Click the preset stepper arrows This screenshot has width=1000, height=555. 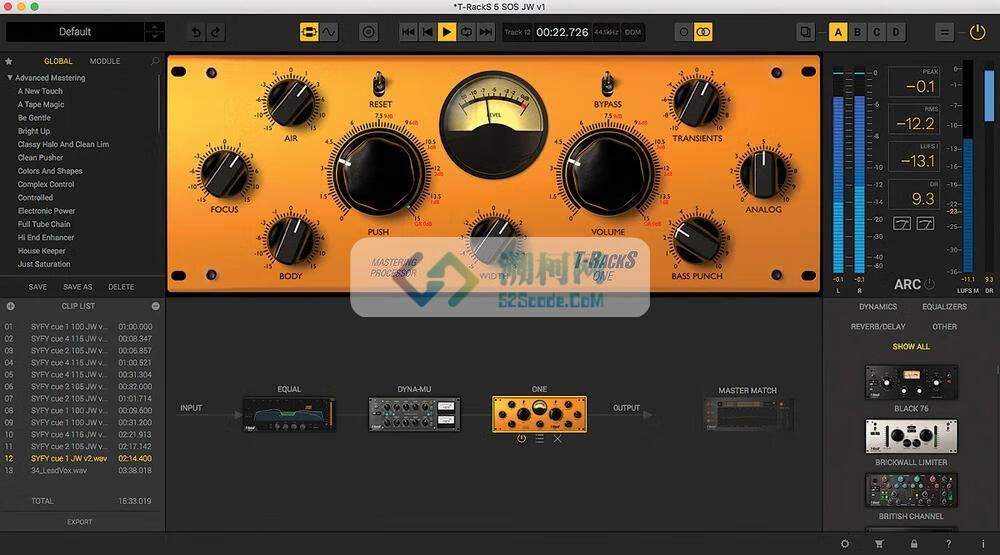154,32
